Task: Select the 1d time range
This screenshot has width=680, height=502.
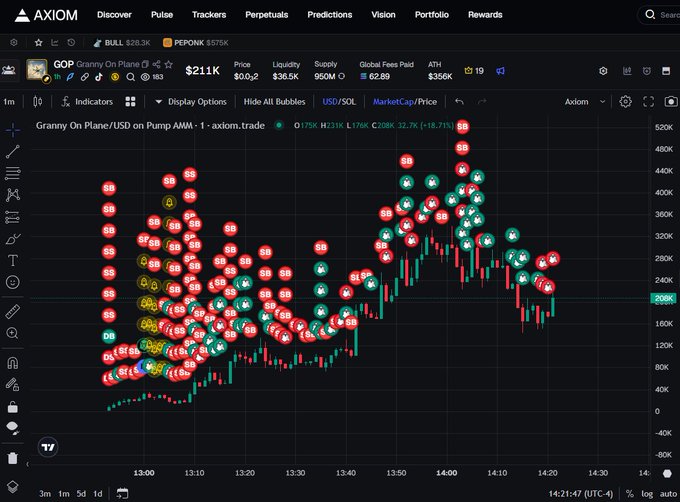Action: (x=98, y=494)
